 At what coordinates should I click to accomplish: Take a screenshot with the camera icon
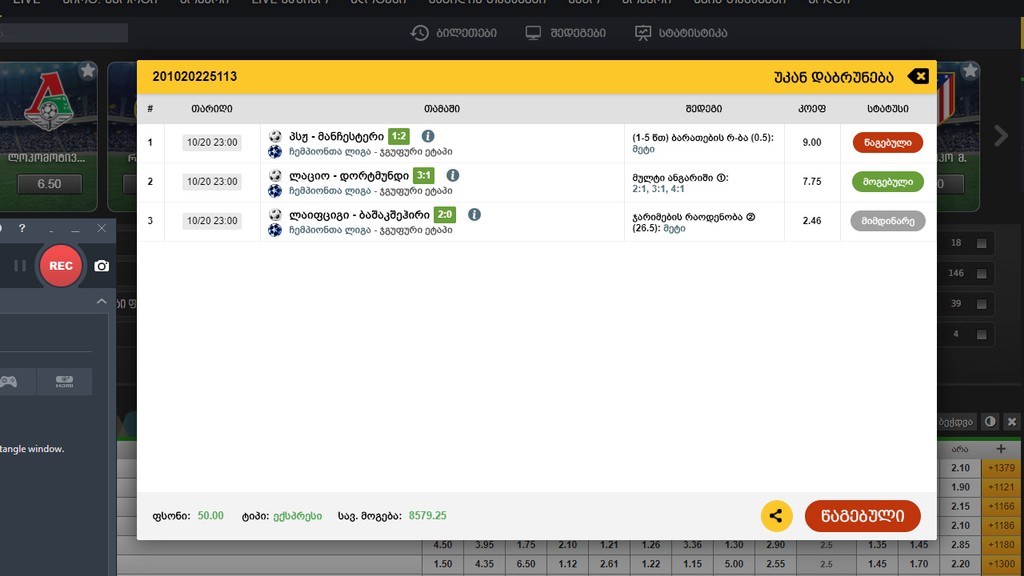[x=101, y=266]
